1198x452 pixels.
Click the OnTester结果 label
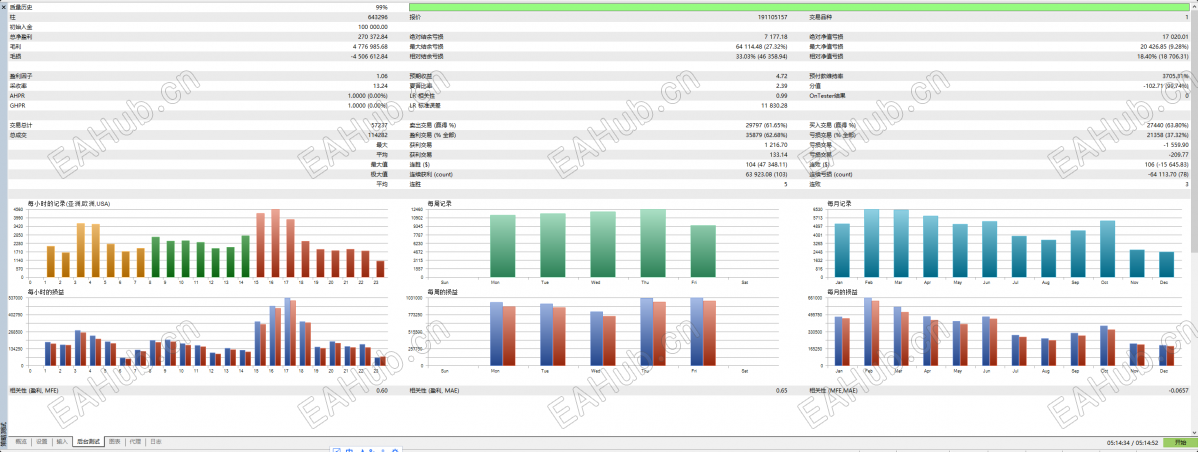[827, 96]
